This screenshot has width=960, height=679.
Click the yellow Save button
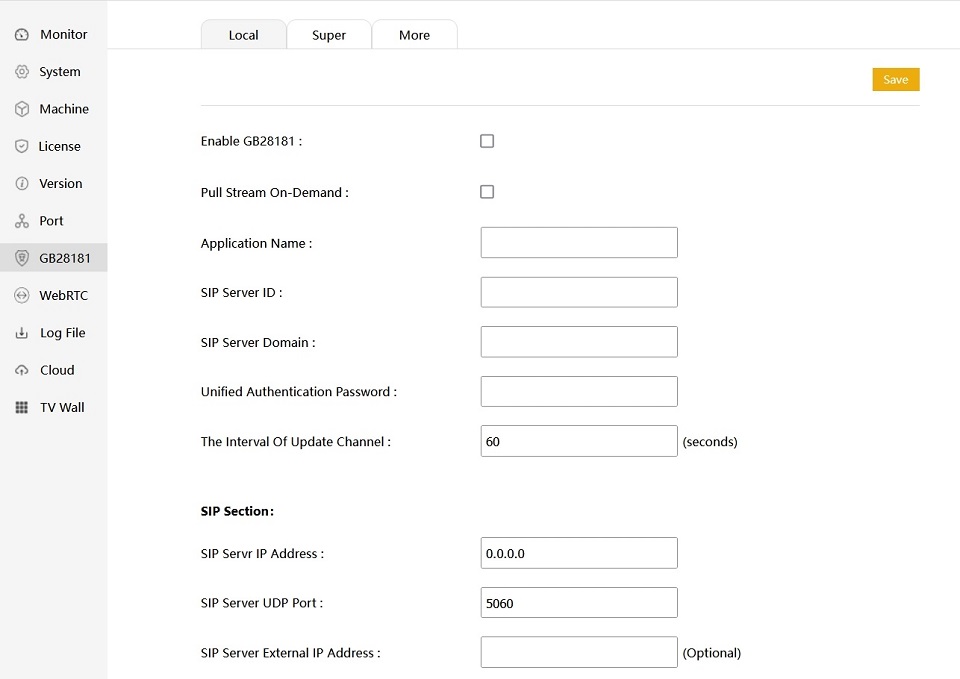(x=896, y=80)
